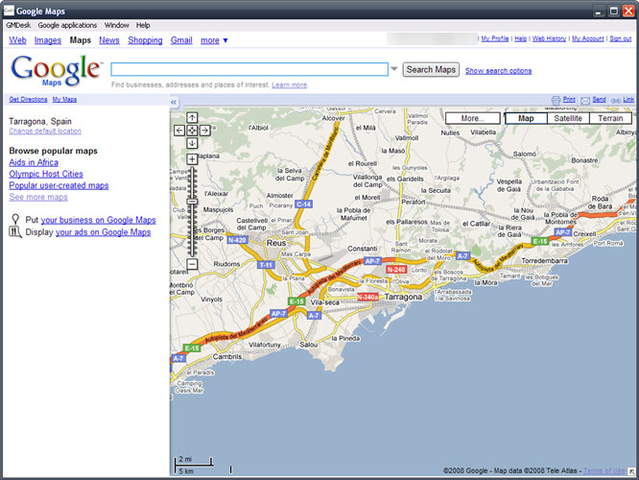Switch to Map view
Screen dimensions: 639x480
[x=526, y=118]
